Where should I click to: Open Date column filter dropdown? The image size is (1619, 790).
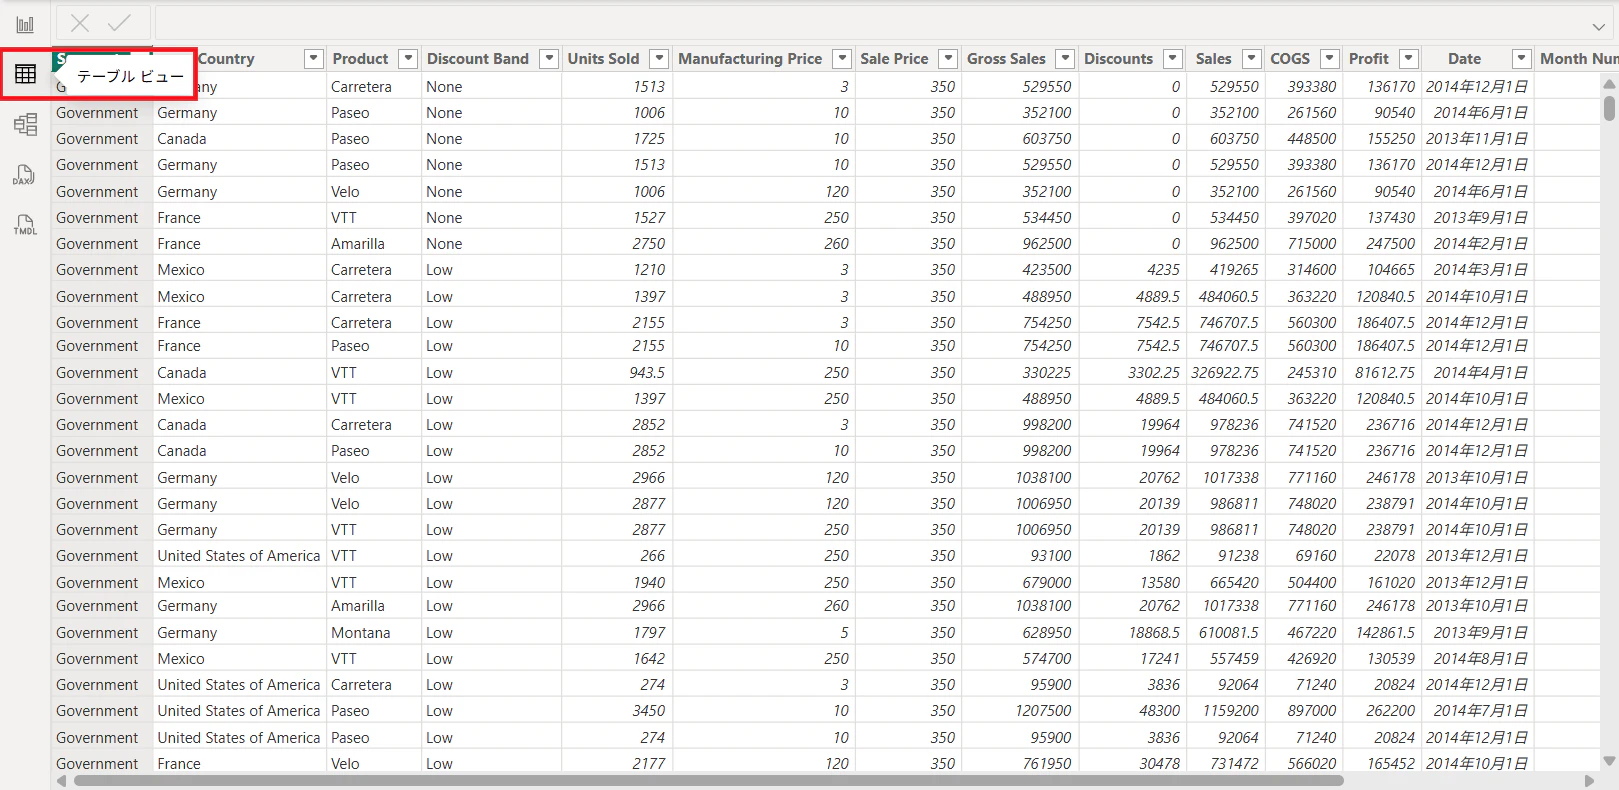(x=1522, y=59)
